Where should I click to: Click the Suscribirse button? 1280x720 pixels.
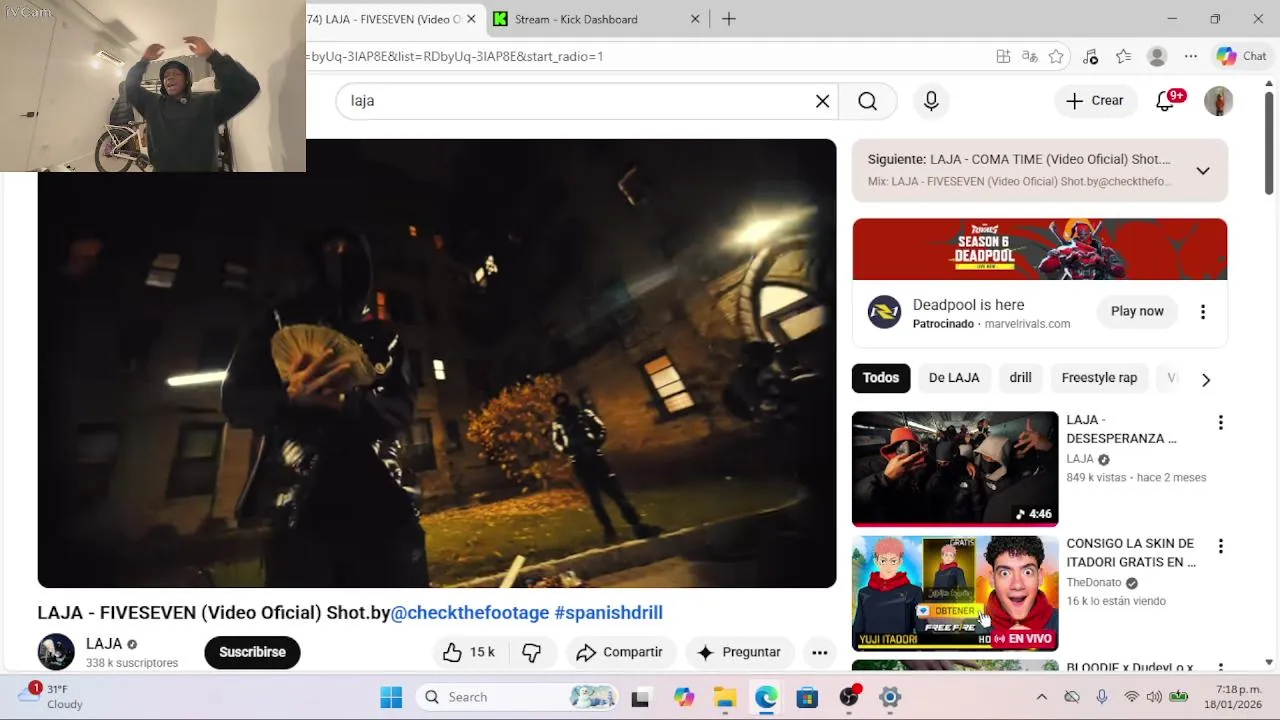pos(252,652)
